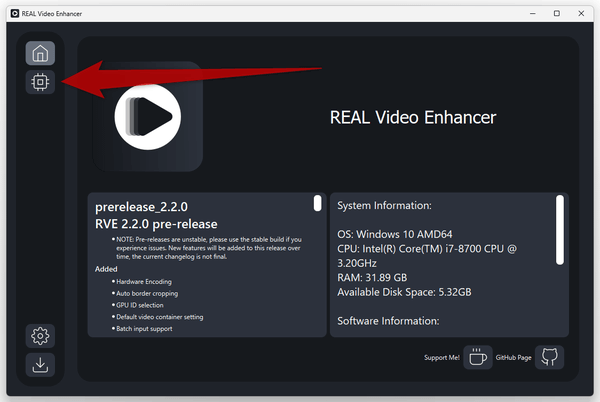This screenshot has height=402, width=600.
Task: Click 'Available Disk Space: 5.32GB' line
Action: (404, 292)
